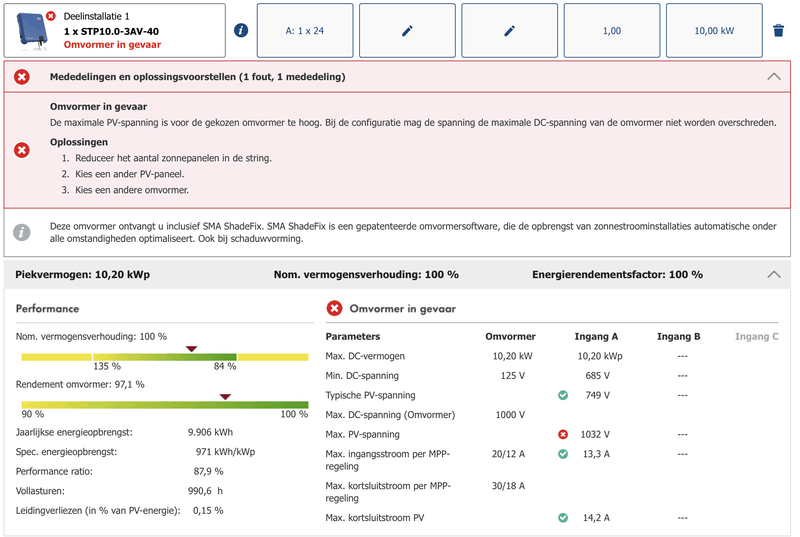Click the green check at Typische PV-spanning
Screen dimensions: 800x537
coord(563,395)
